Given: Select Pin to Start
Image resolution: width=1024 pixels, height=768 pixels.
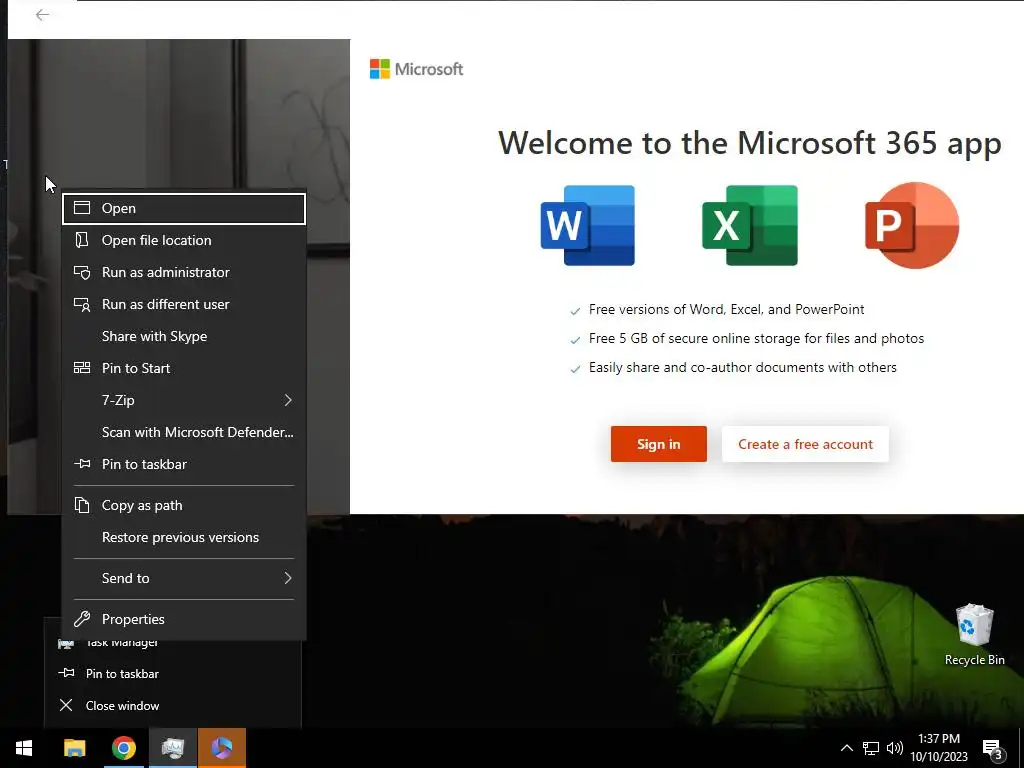Looking at the screenshot, I should [x=184, y=368].
